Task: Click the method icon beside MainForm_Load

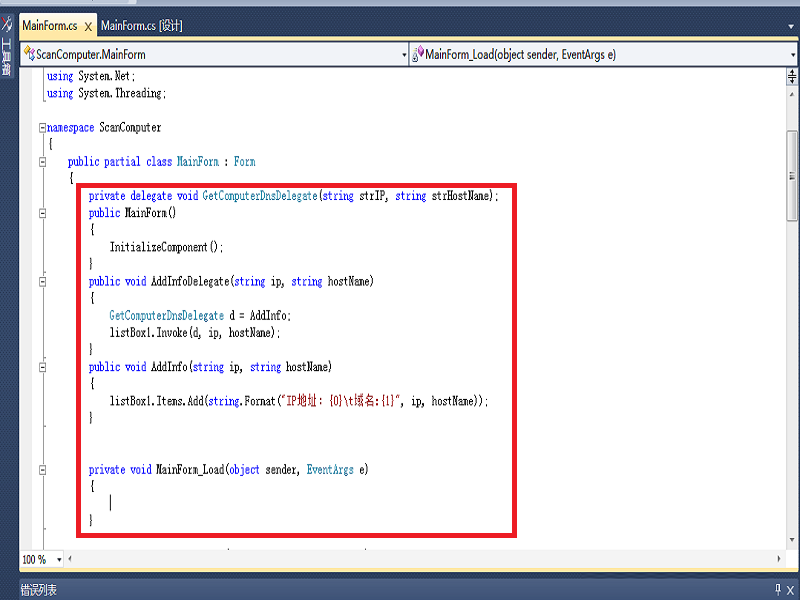Action: pos(418,54)
